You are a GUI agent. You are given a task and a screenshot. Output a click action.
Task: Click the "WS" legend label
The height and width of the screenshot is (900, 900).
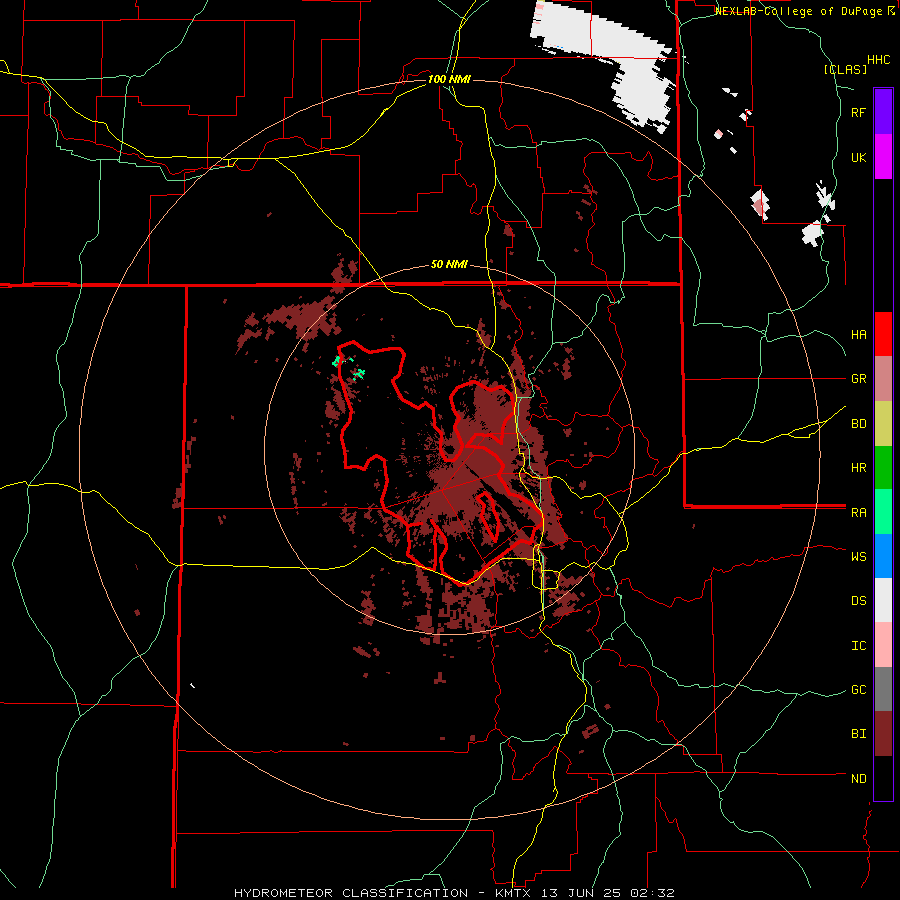(x=858, y=557)
